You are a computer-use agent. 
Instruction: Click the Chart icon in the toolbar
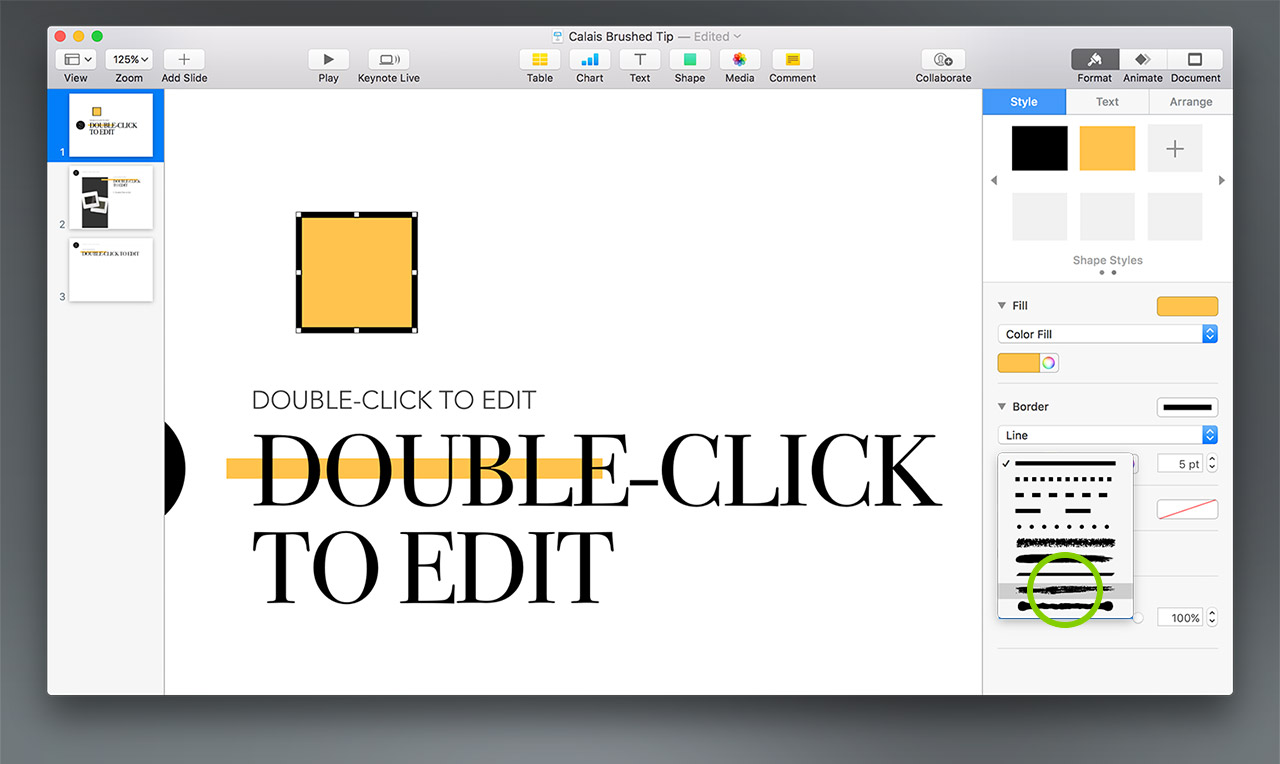[x=590, y=60]
